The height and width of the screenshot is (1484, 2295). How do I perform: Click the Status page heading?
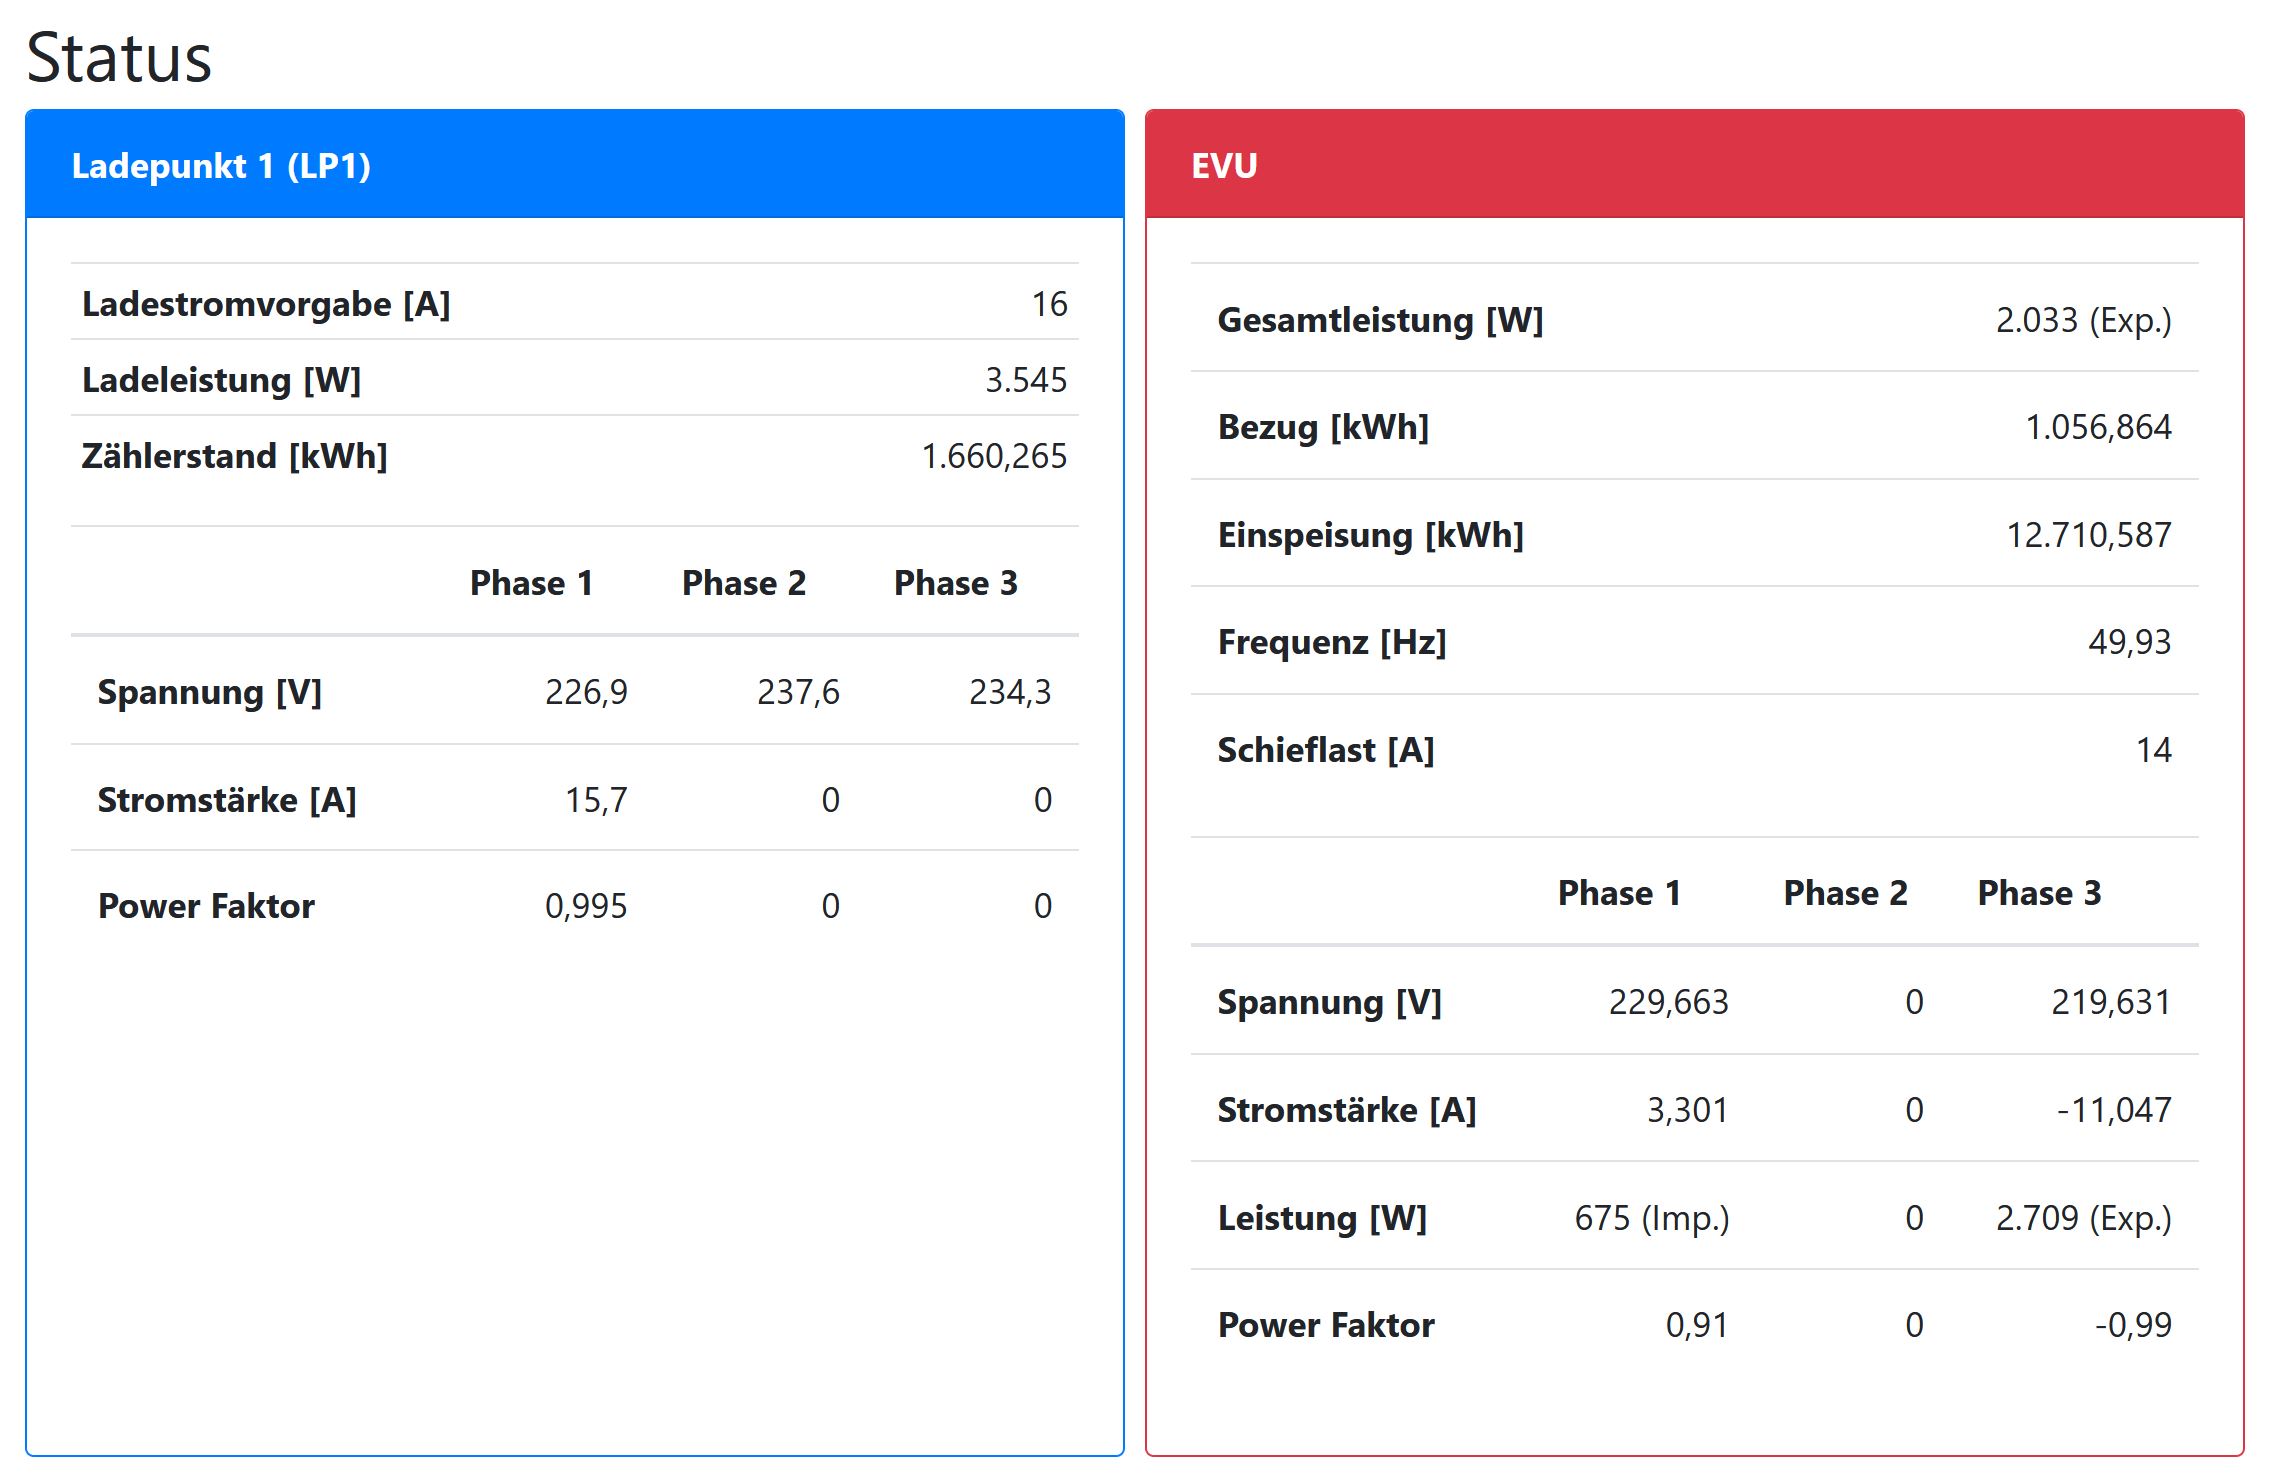[x=119, y=58]
